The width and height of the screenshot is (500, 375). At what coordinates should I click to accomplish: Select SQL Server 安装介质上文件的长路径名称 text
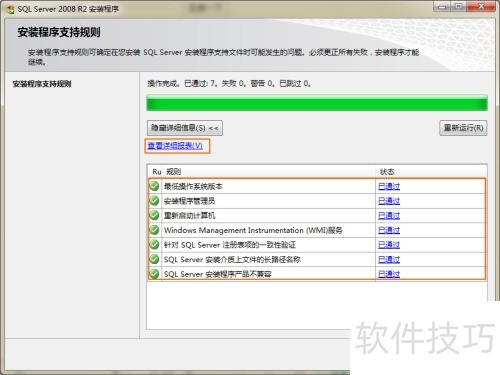(x=232, y=260)
